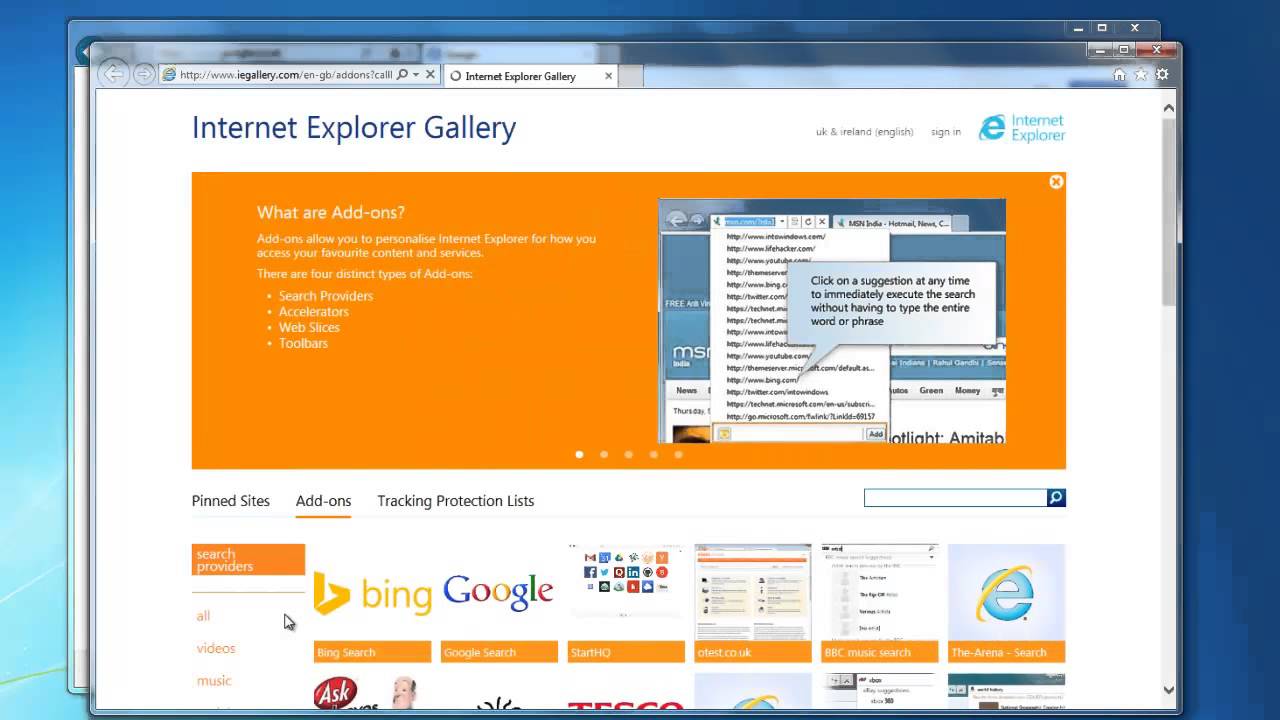Choose the all filter

point(203,616)
